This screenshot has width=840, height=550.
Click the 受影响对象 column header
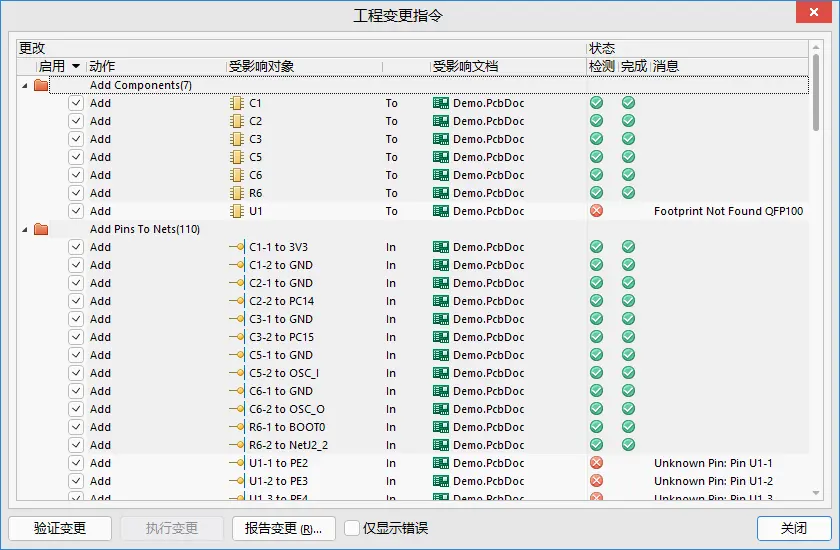261,66
